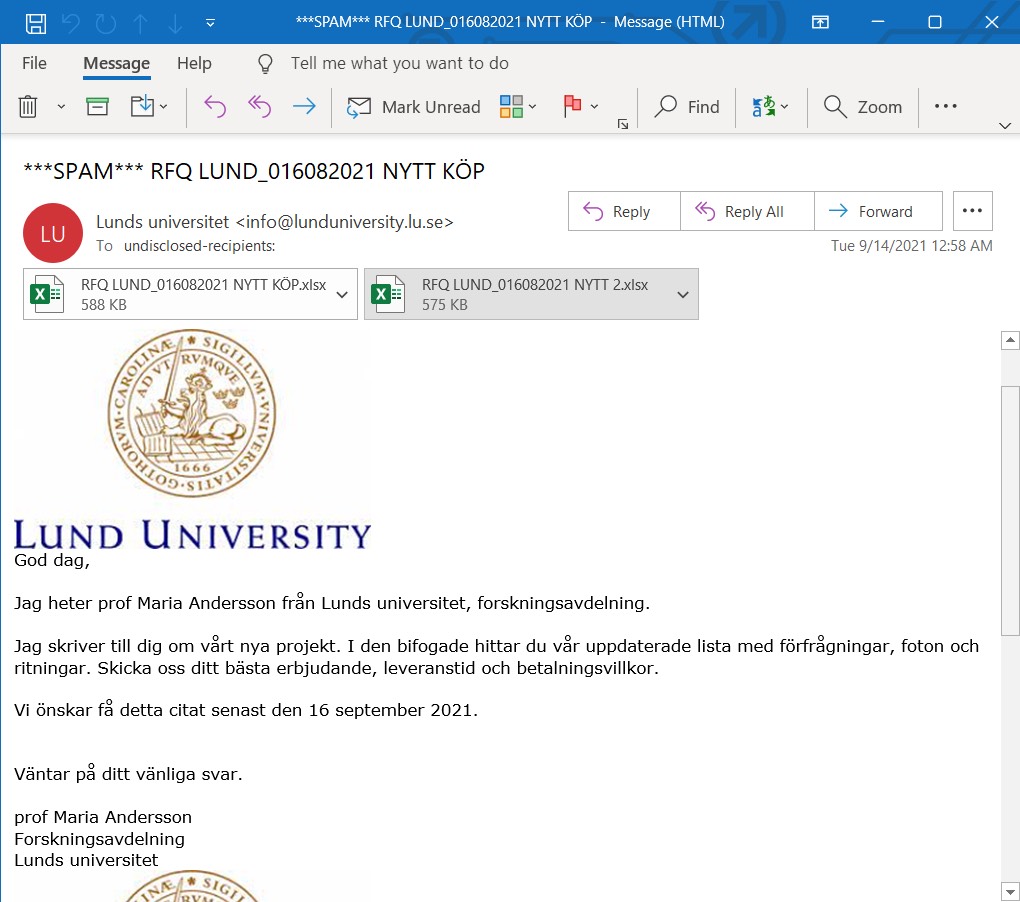This screenshot has height=902, width=1020.
Task: Click the ribbon Reply All icon
Action: [259, 107]
